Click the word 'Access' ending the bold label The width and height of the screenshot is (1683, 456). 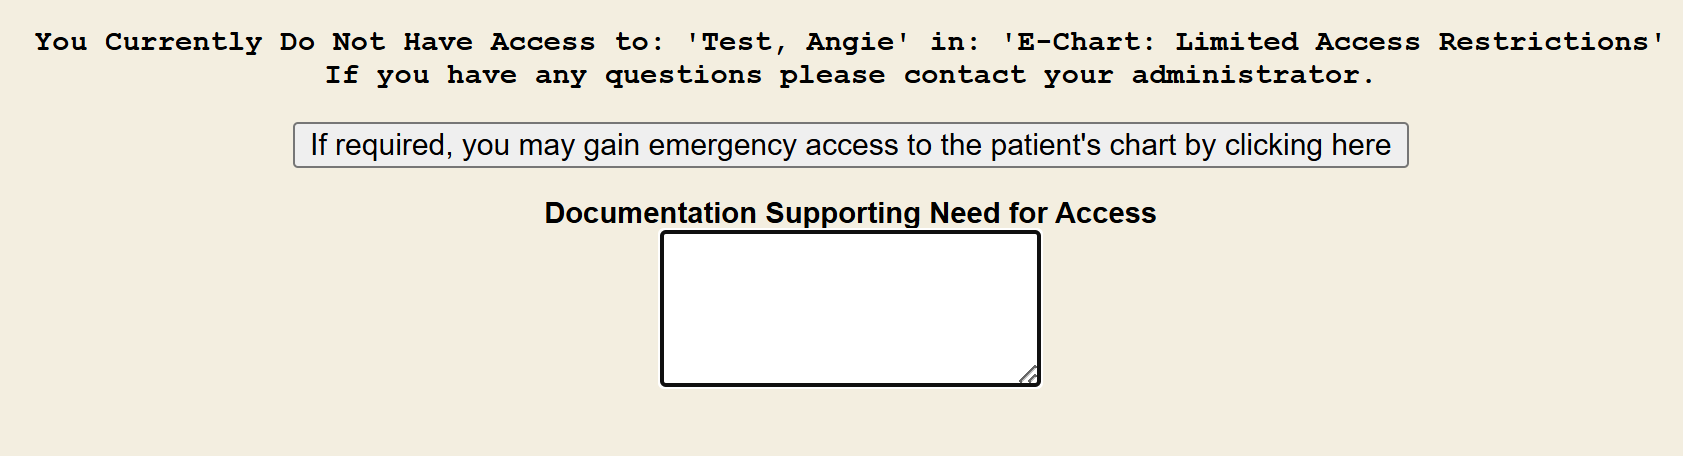click(x=1105, y=213)
